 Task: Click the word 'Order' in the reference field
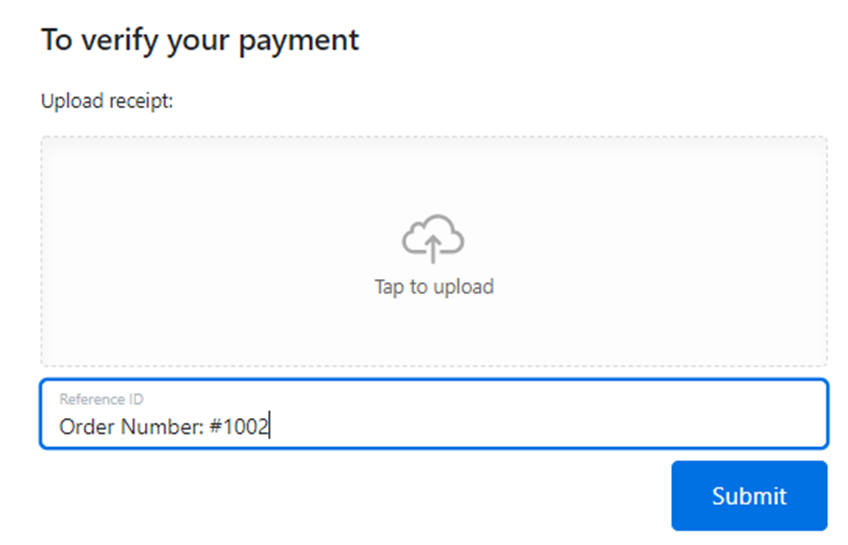(86, 427)
